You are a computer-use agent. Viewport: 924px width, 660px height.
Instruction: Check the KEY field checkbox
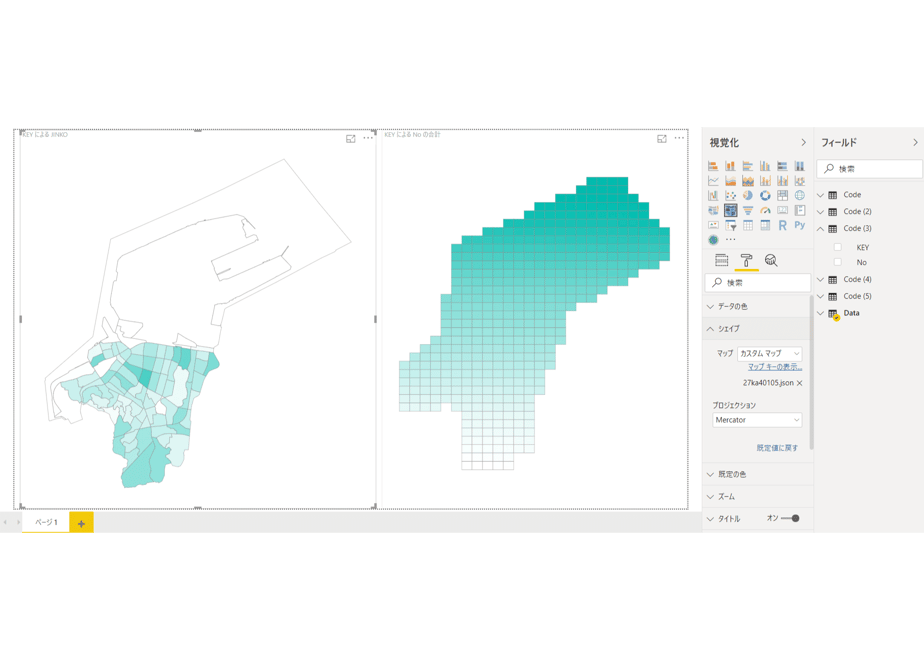(x=837, y=247)
